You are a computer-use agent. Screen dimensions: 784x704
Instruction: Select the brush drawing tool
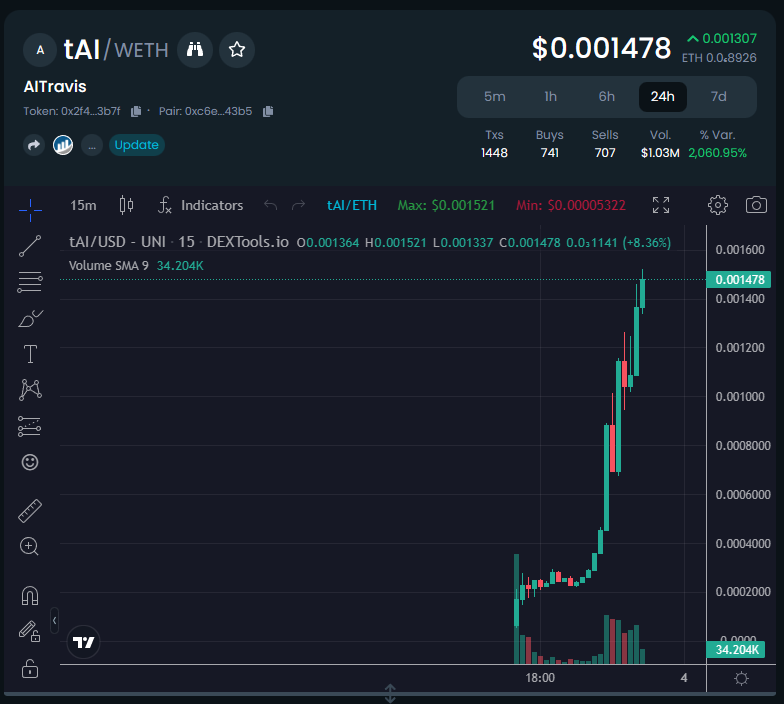[30, 318]
